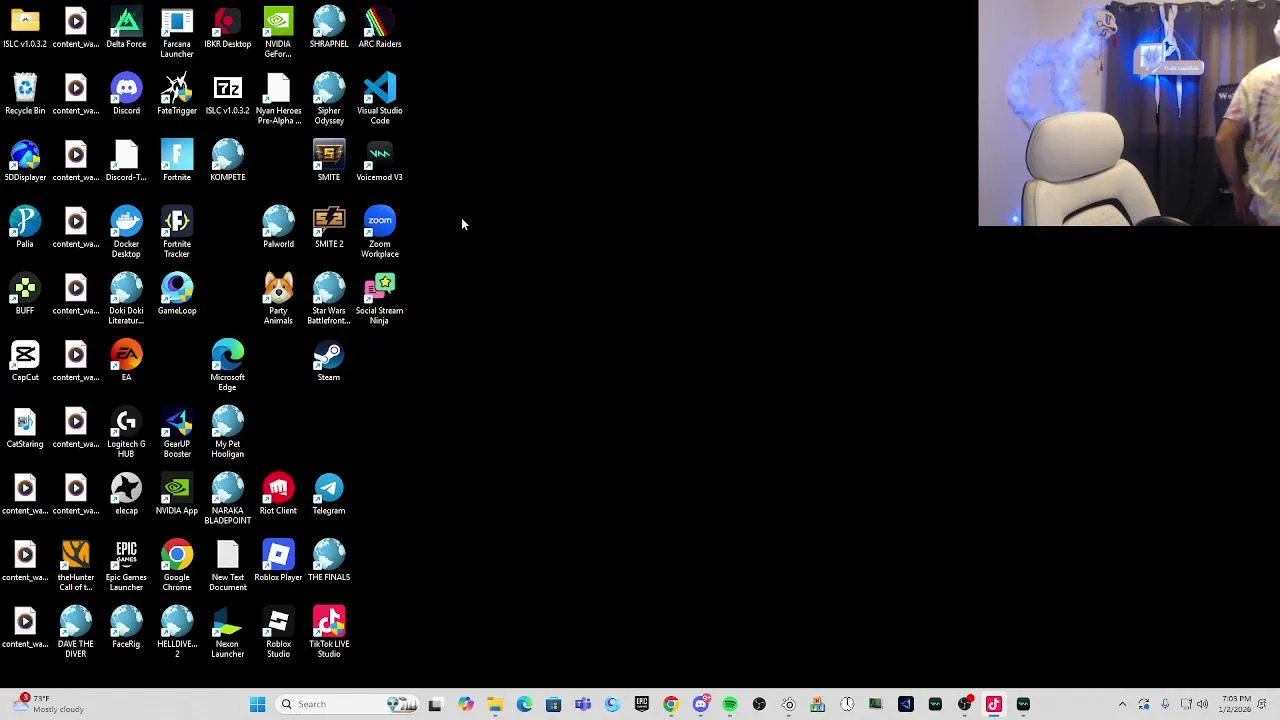This screenshot has height=720, width=1280.
Task: Select the Riot Client icon
Action: (278, 495)
